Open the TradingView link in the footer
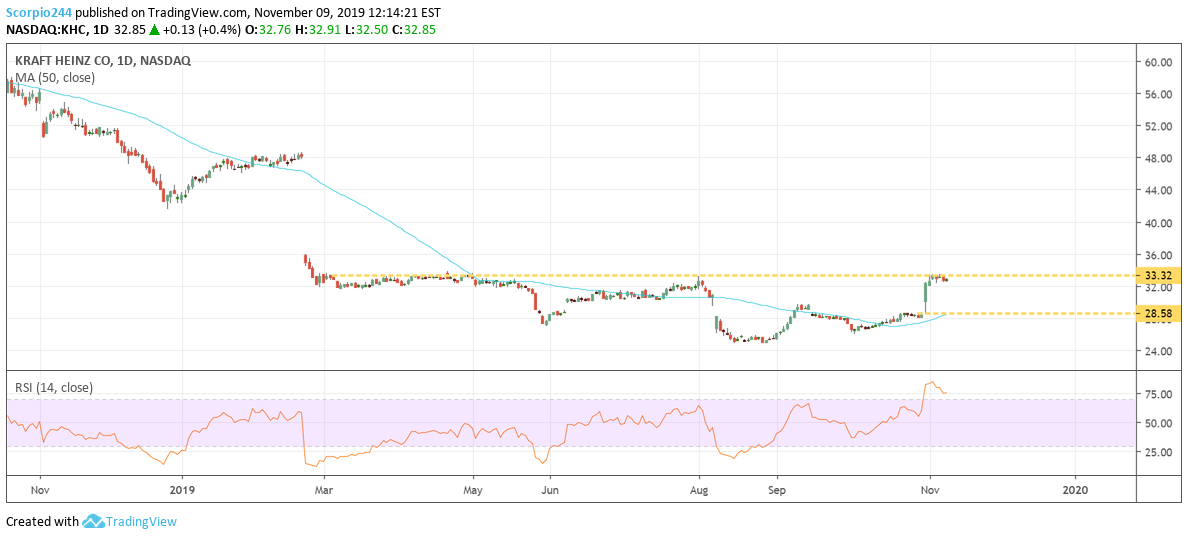The width and height of the screenshot is (1188, 539). tap(141, 522)
